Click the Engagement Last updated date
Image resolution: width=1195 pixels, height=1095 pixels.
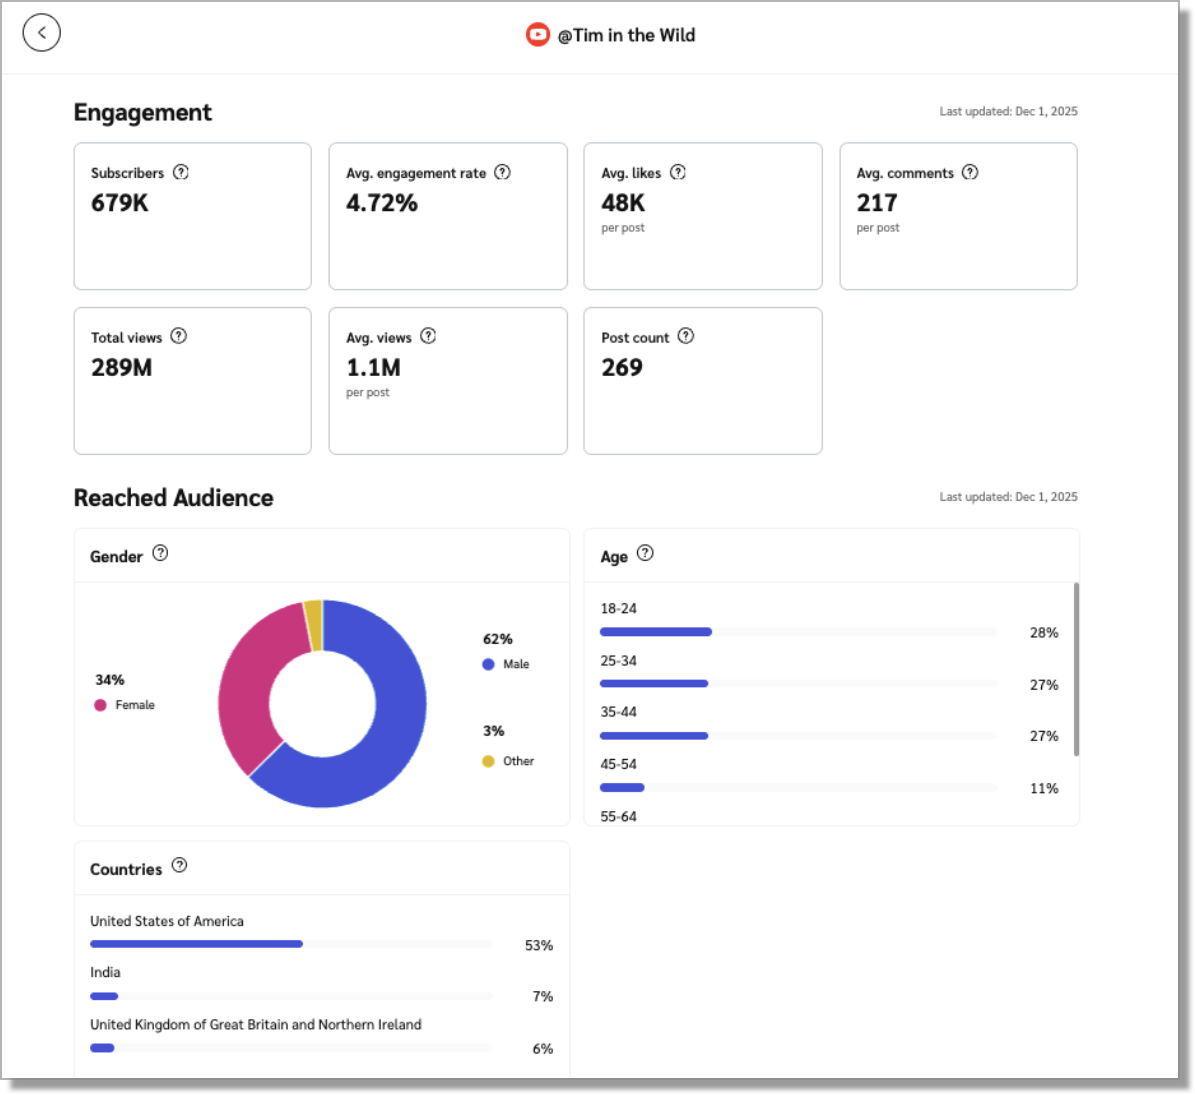1008,111
